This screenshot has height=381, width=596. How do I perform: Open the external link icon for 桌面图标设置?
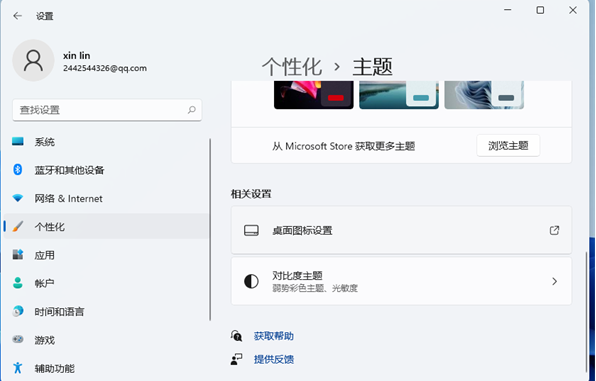(554, 230)
